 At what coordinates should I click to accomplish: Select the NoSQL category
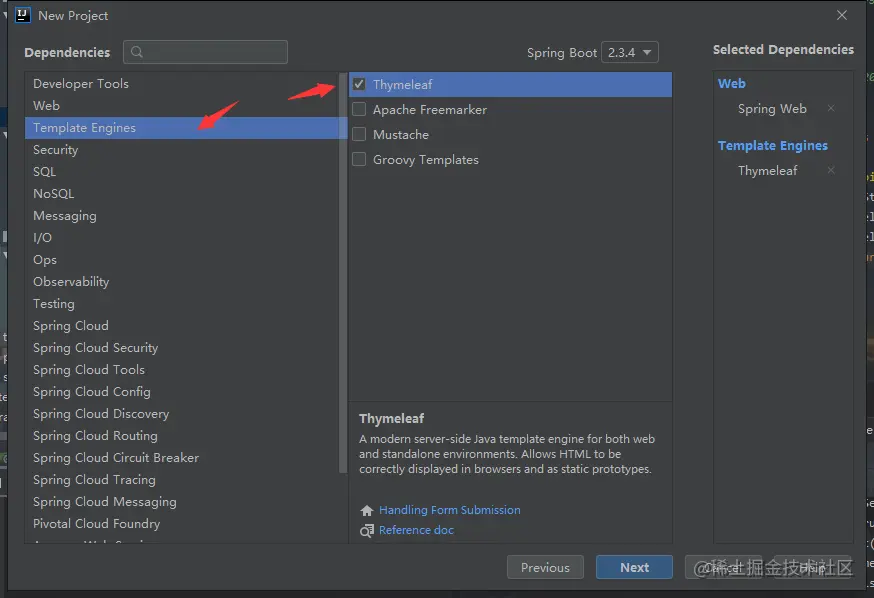[182, 193]
